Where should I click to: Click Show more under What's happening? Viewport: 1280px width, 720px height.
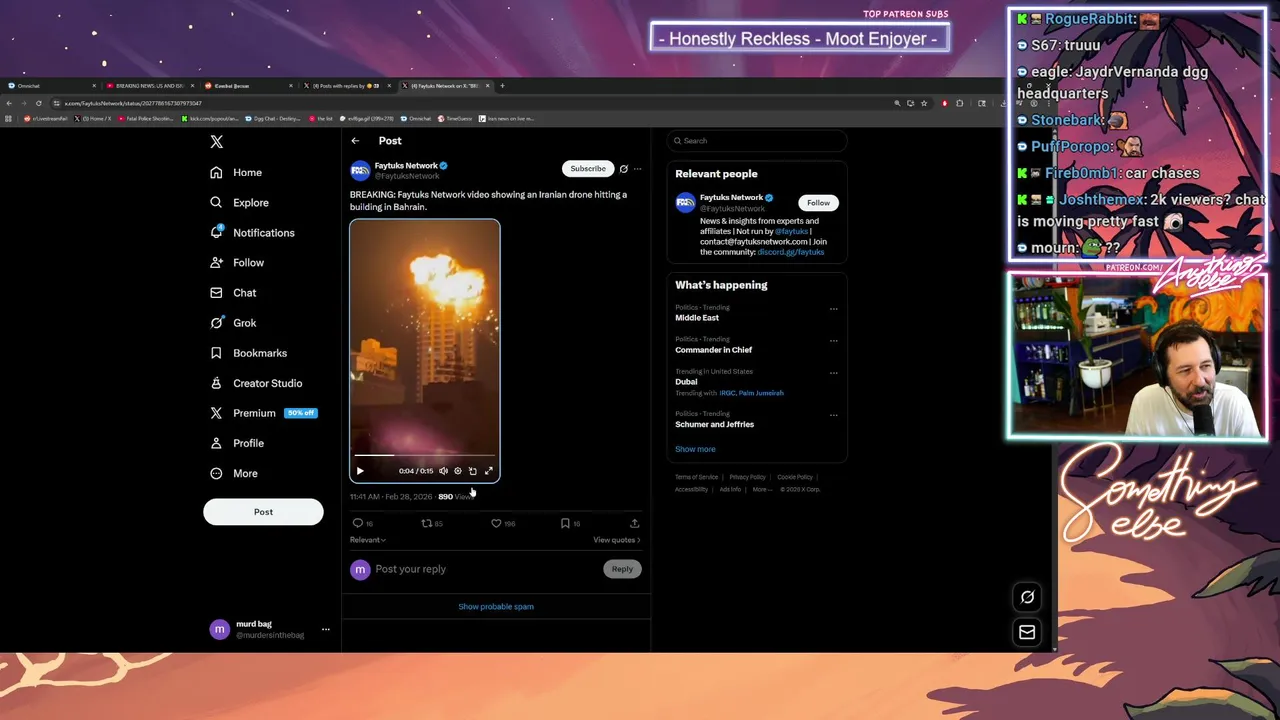(x=695, y=449)
